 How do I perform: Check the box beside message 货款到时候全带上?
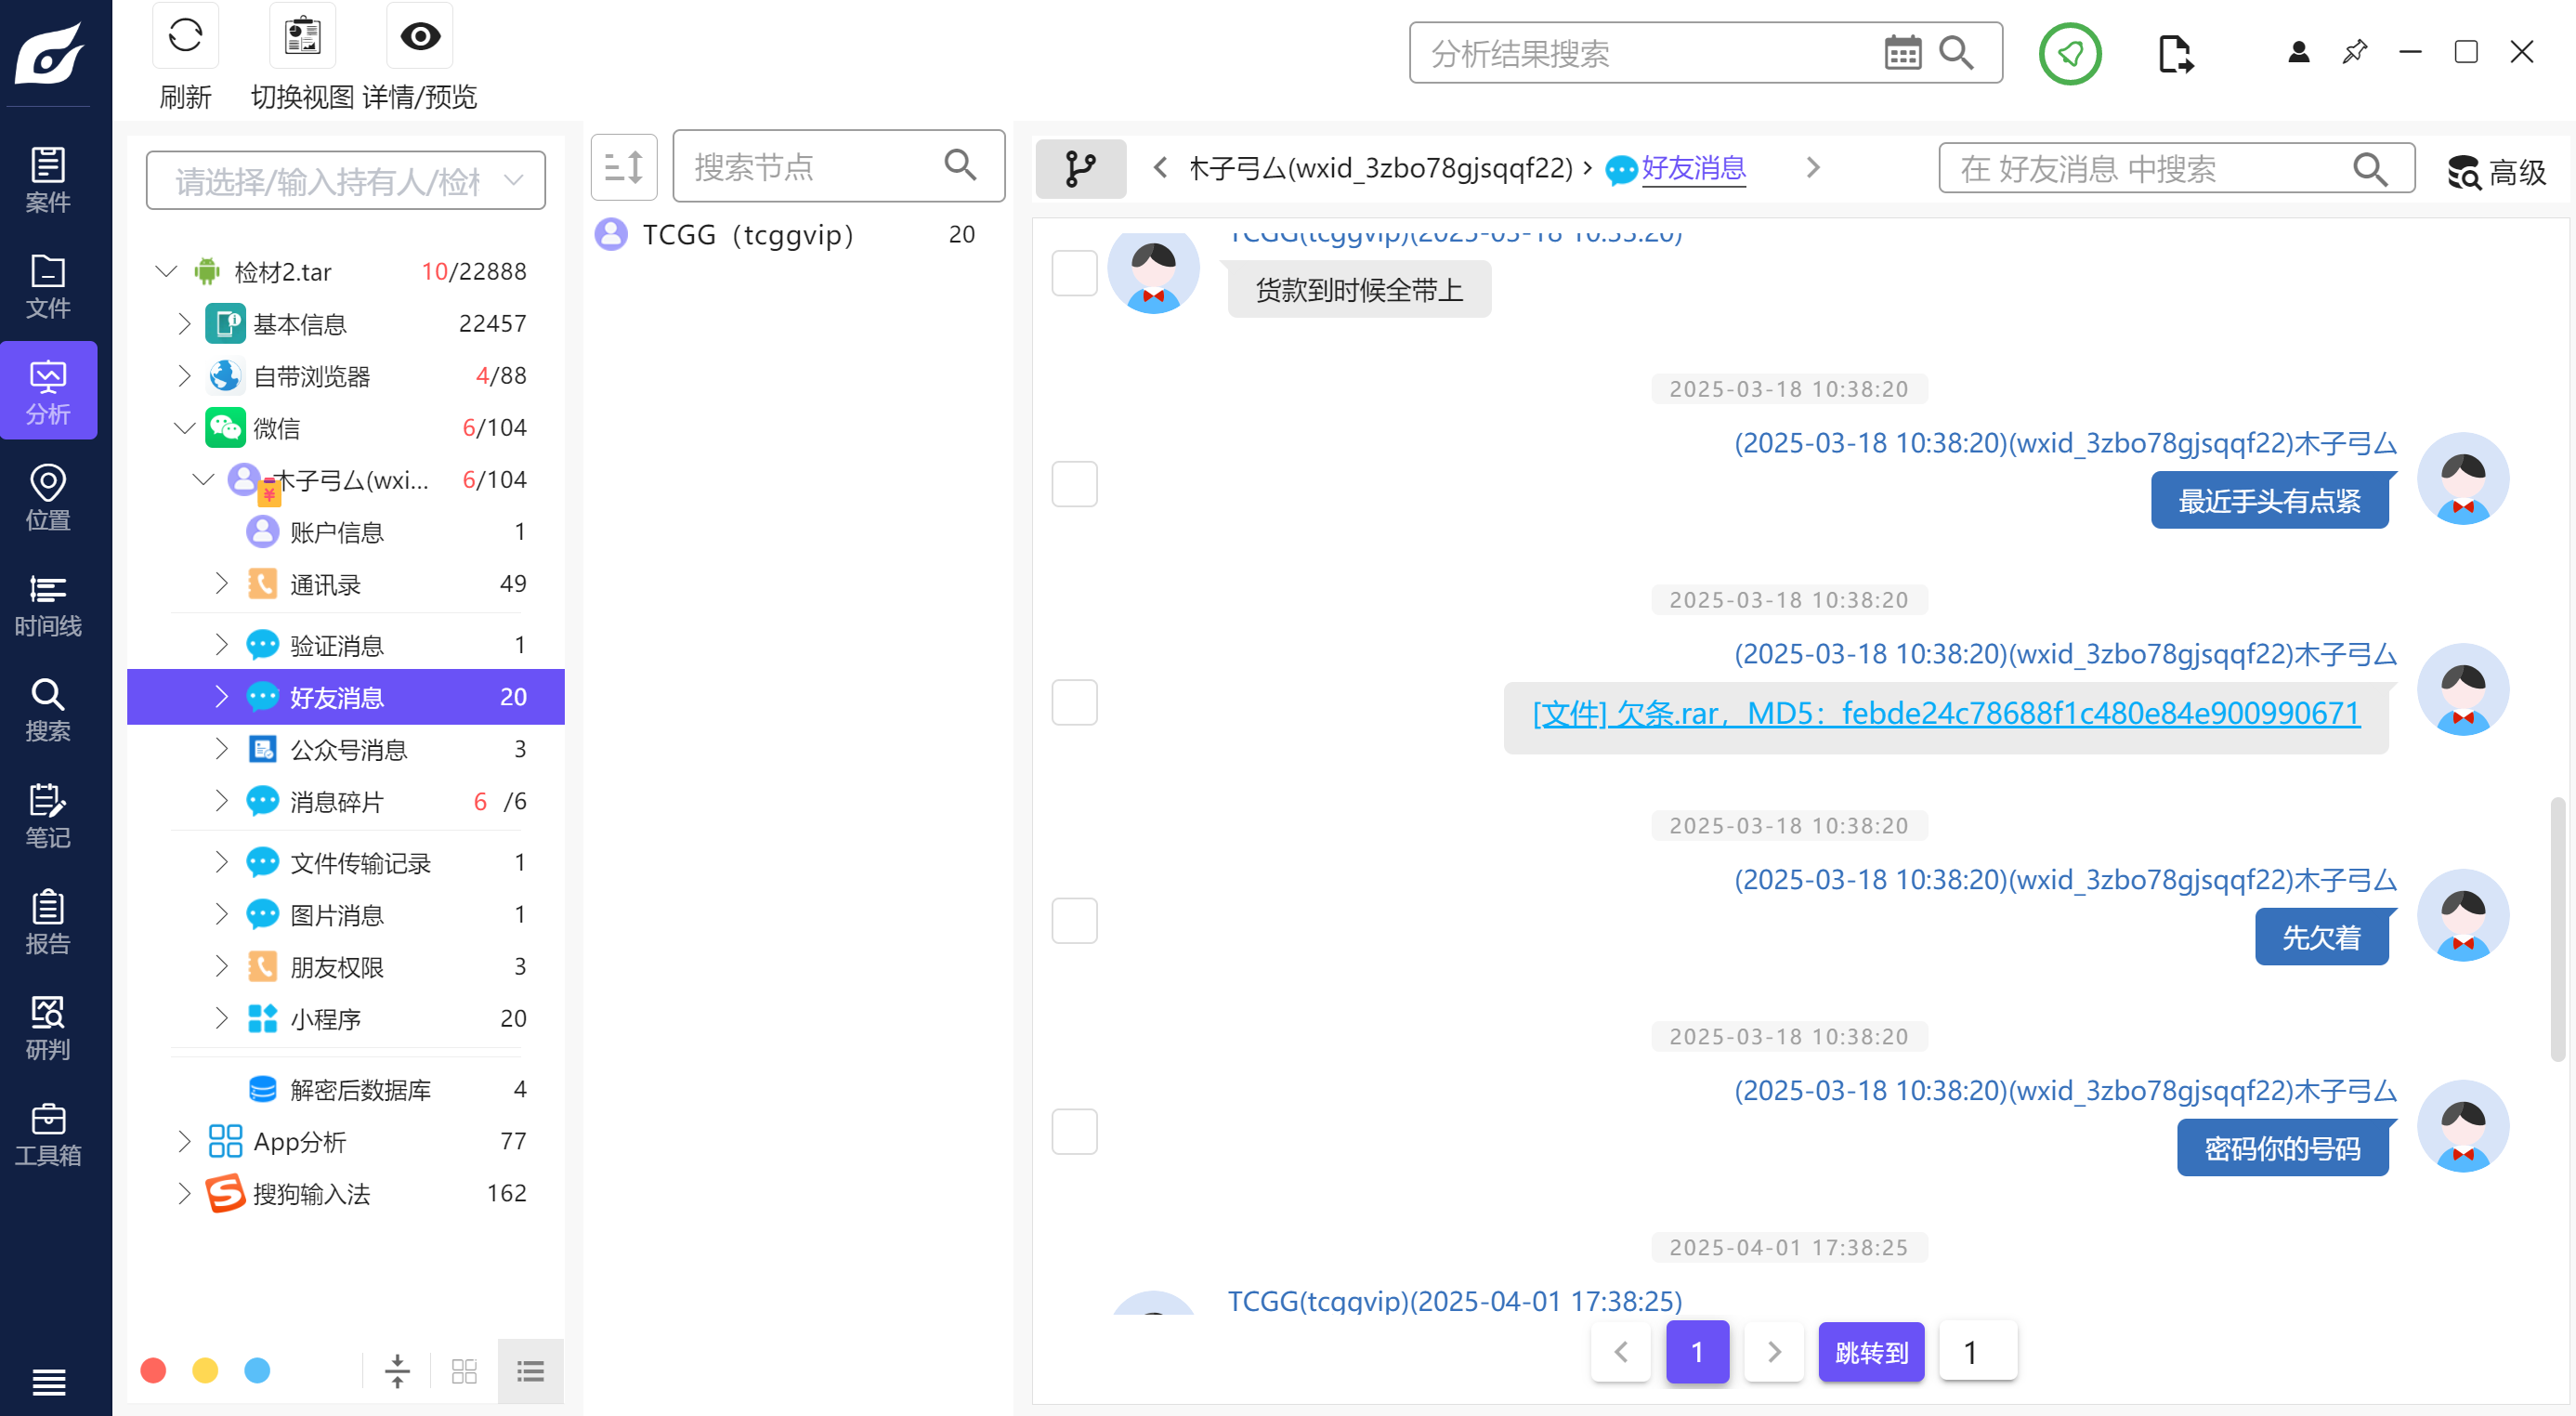(1074, 273)
